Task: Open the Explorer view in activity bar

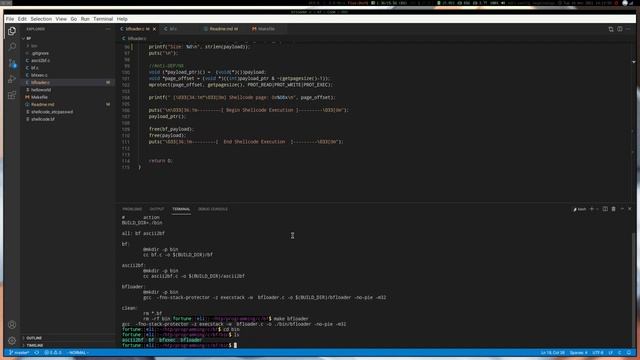Action: pyautogui.click(x=12, y=31)
